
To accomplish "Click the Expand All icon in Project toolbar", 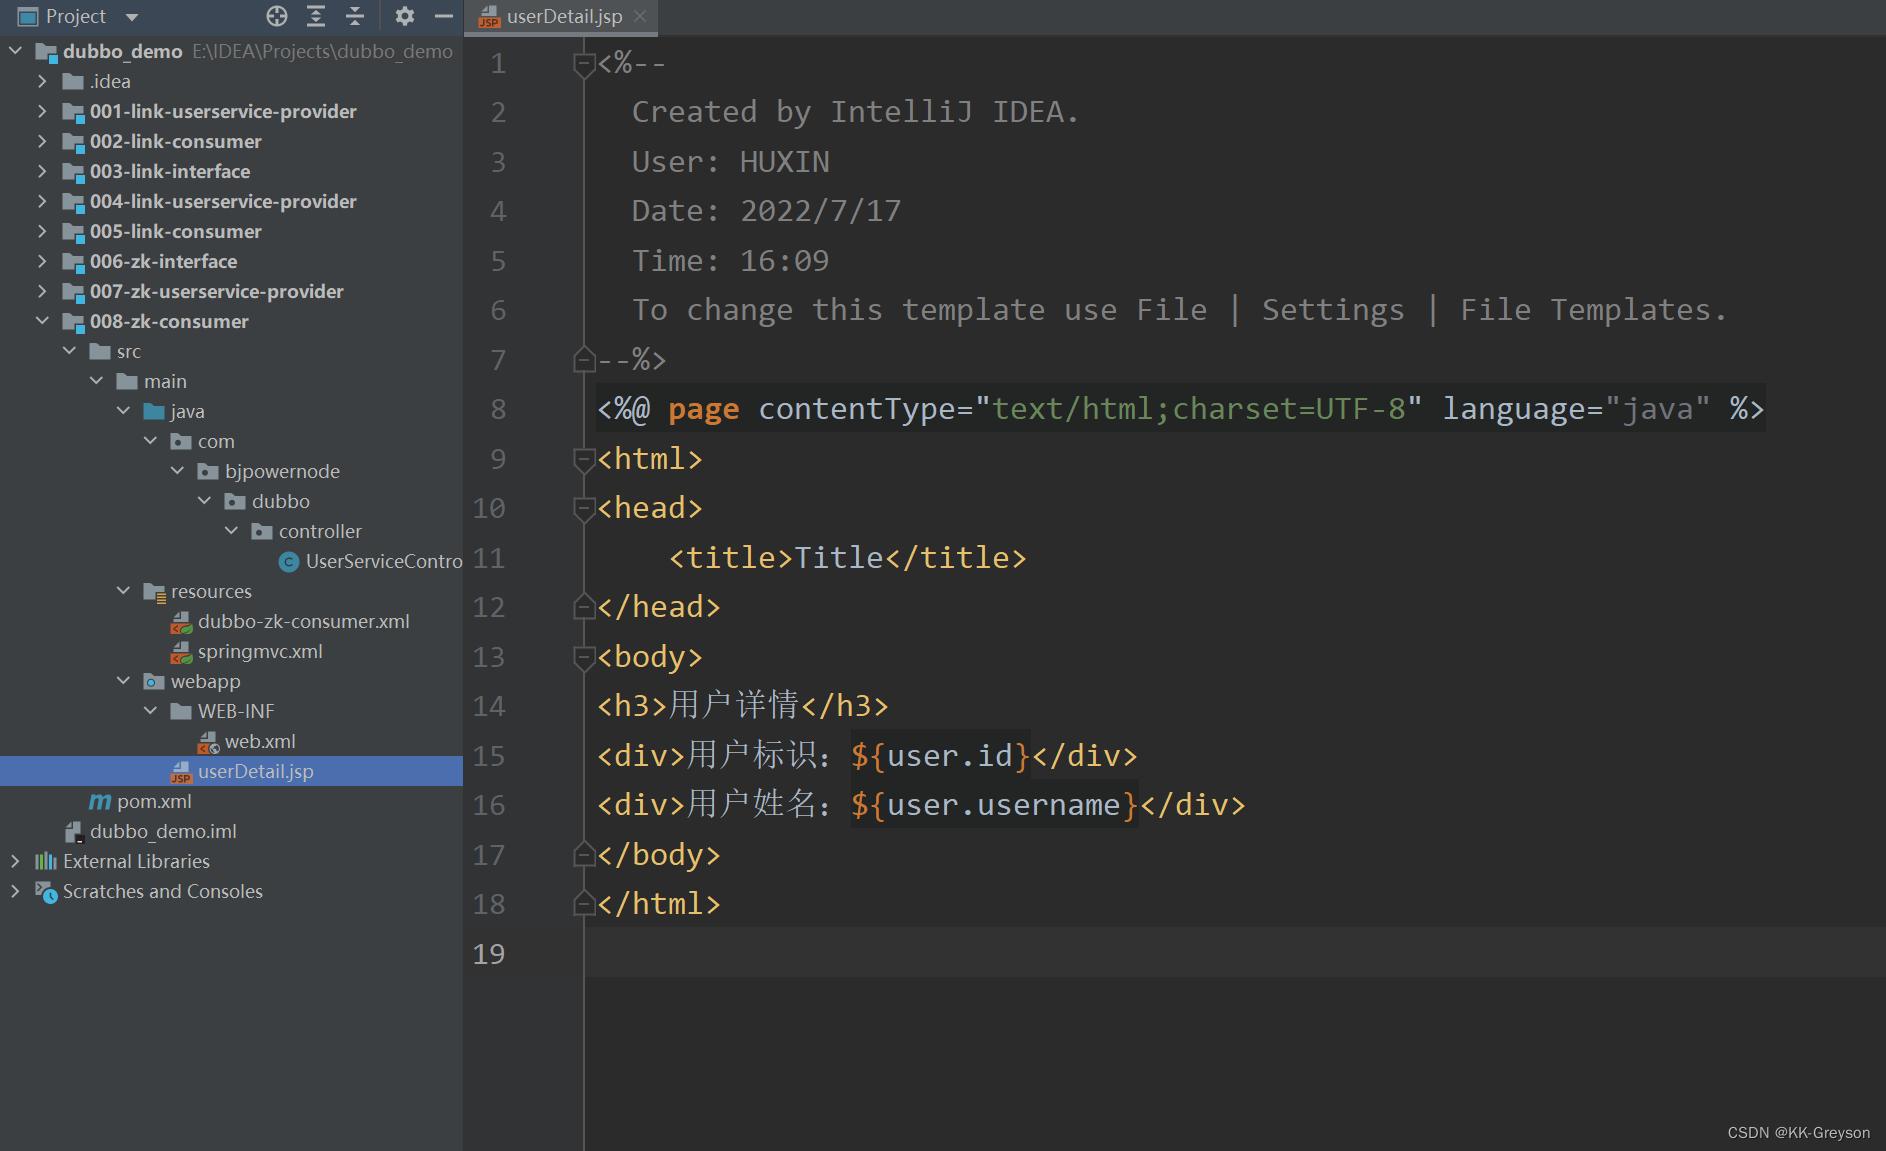I will point(316,16).
